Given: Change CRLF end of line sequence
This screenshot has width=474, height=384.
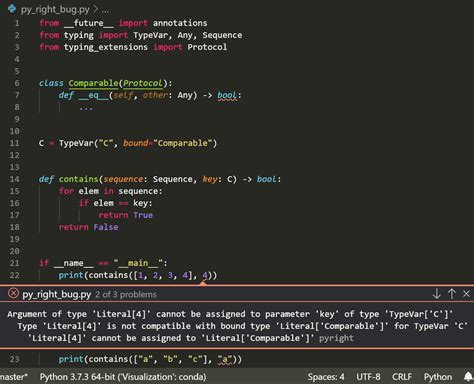Looking at the screenshot, I should (x=402, y=377).
